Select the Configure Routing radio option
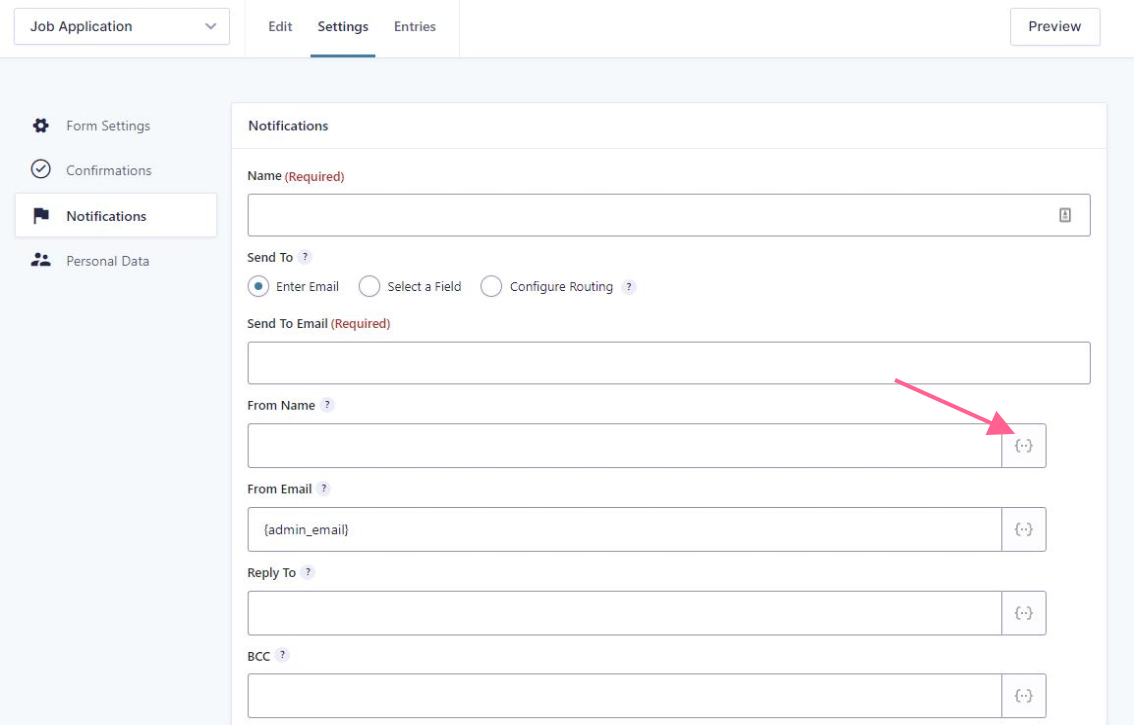The height and width of the screenshot is (725, 1134). click(x=491, y=287)
